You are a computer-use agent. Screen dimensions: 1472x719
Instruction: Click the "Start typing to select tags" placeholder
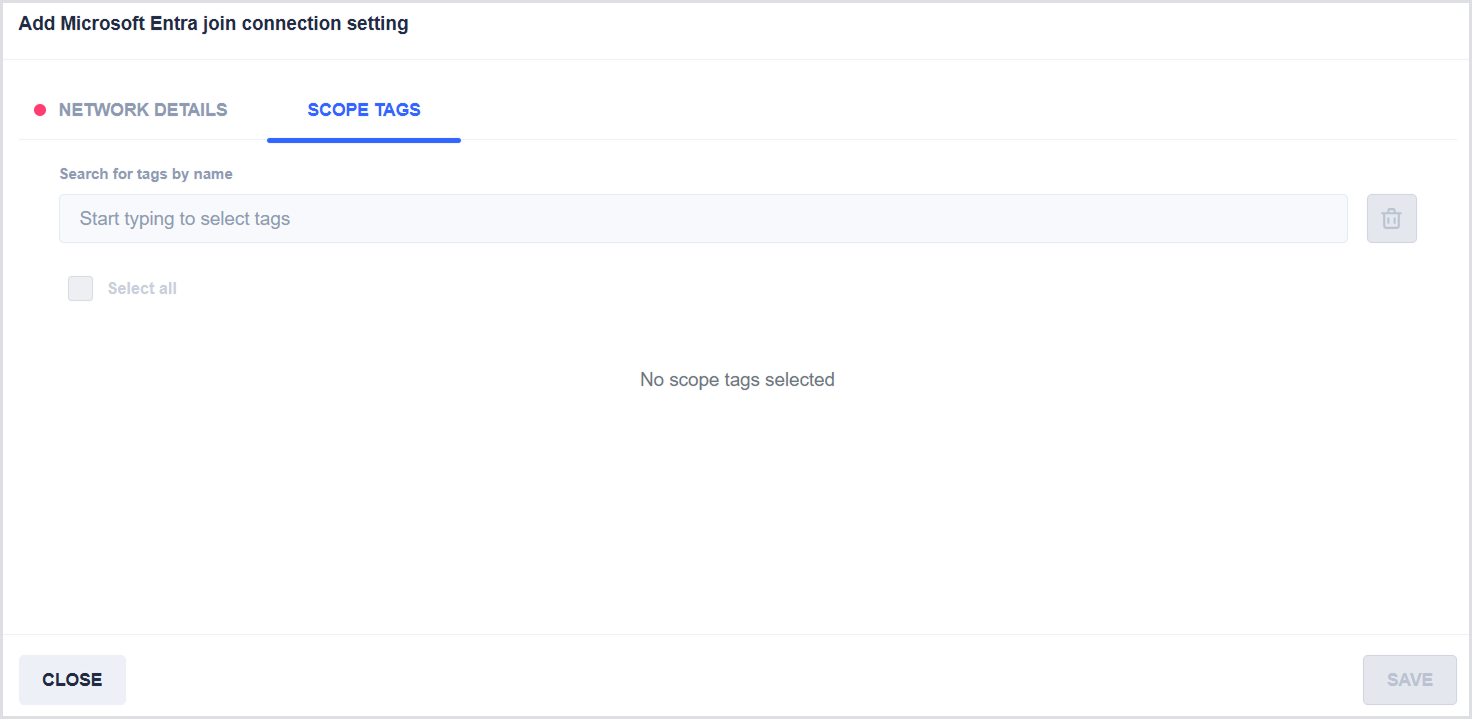[x=185, y=218]
